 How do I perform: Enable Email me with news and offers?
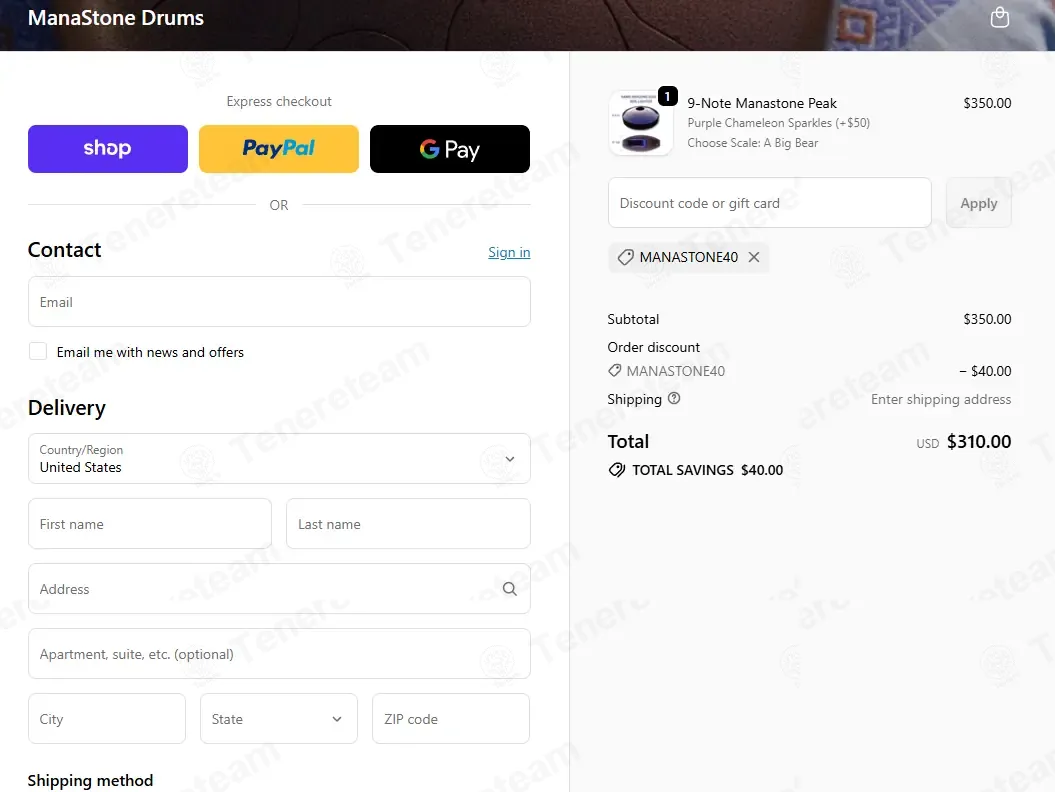[x=38, y=351]
